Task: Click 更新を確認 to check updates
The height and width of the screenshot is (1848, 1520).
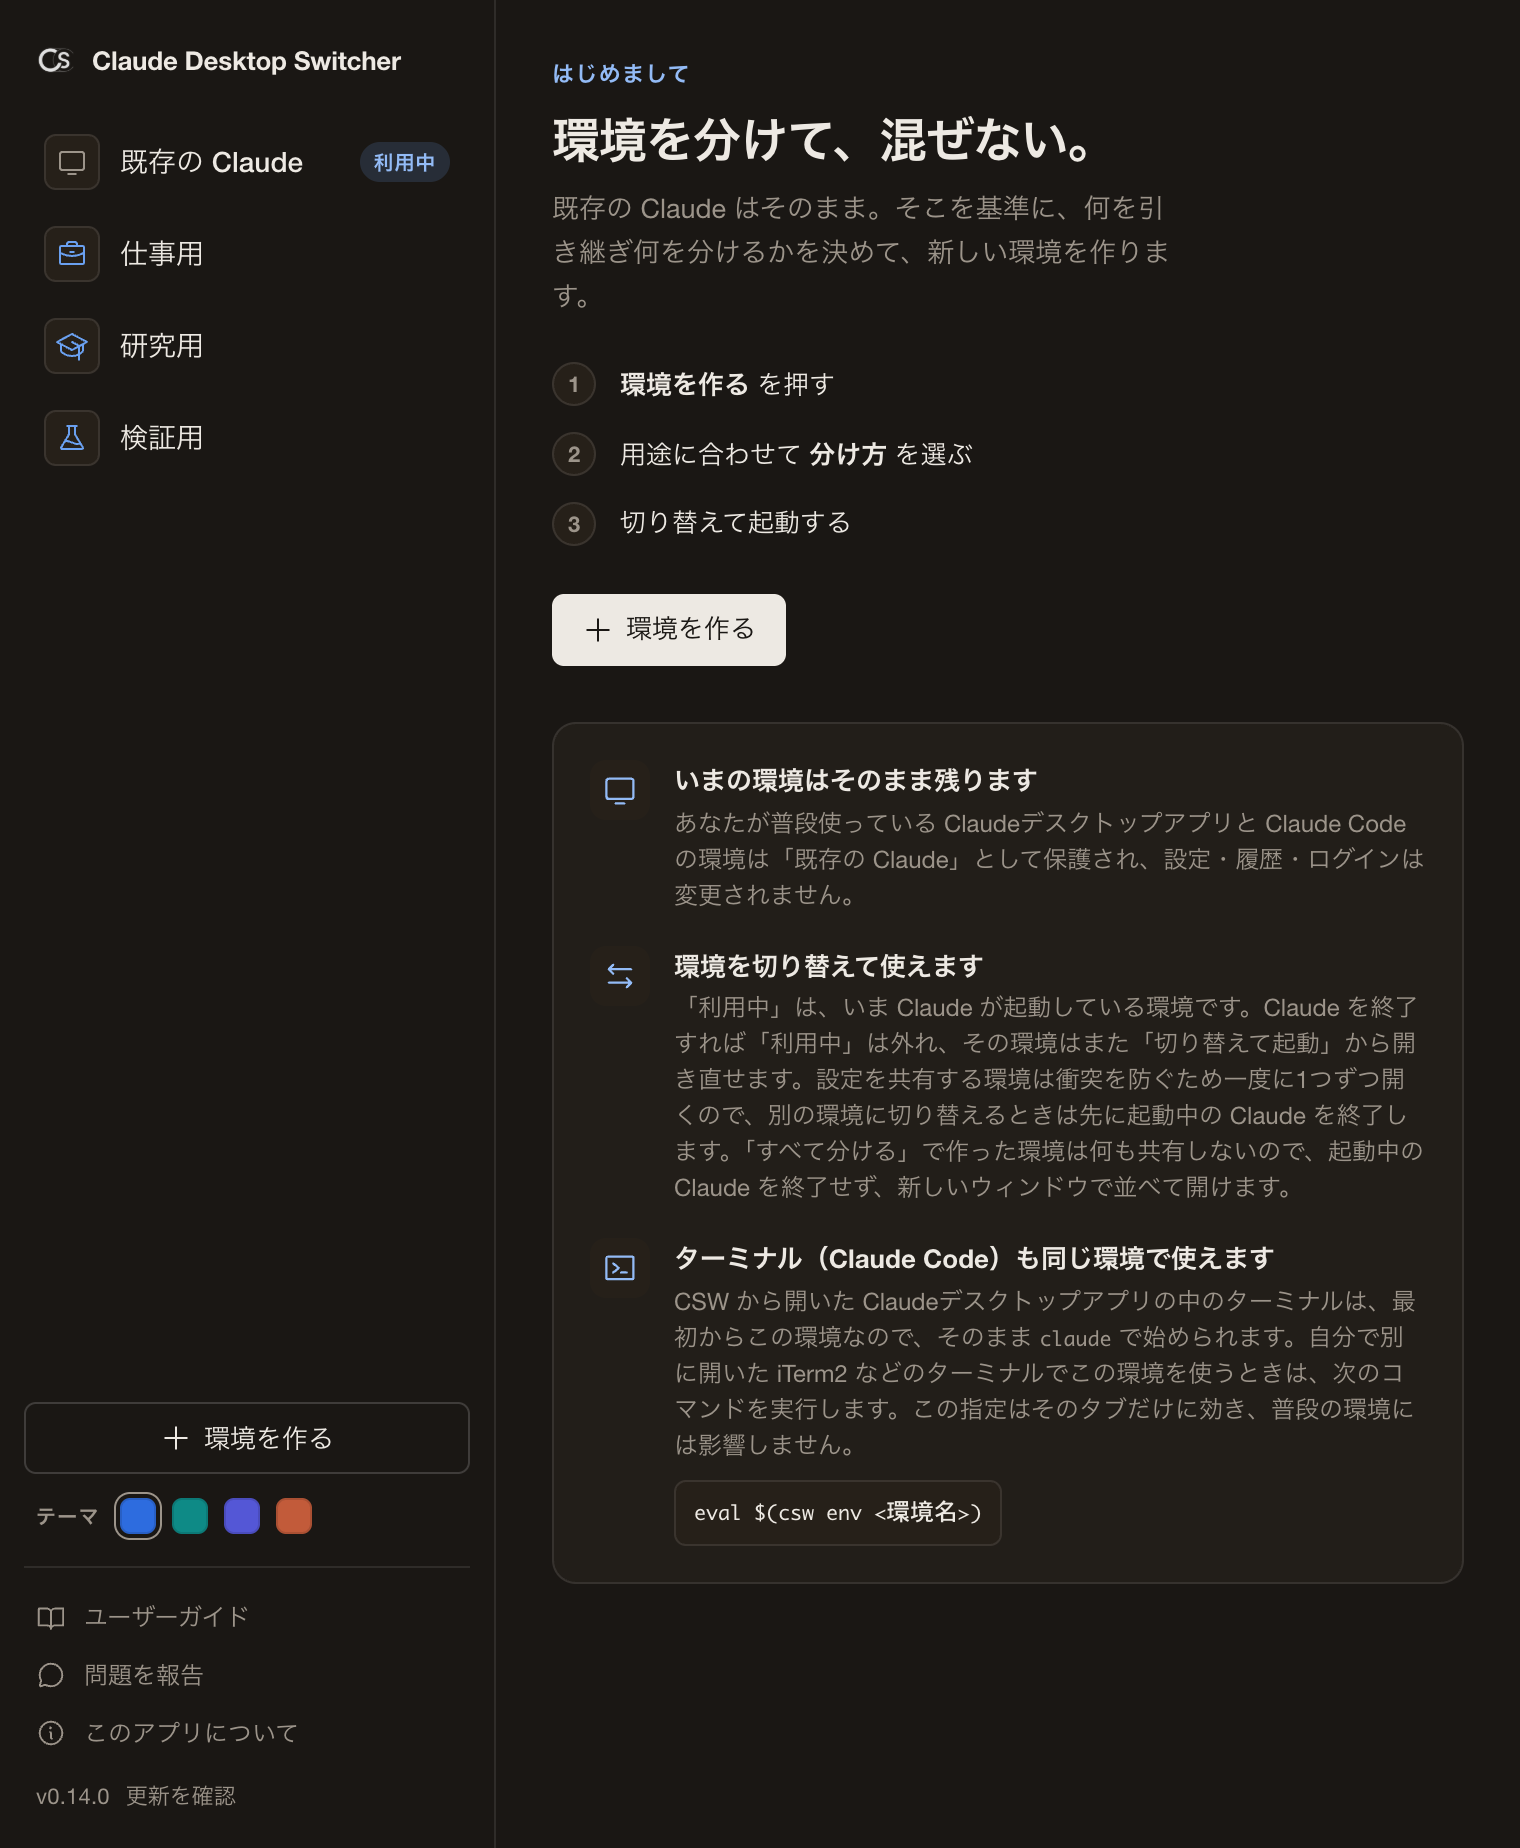Action: tap(181, 1796)
